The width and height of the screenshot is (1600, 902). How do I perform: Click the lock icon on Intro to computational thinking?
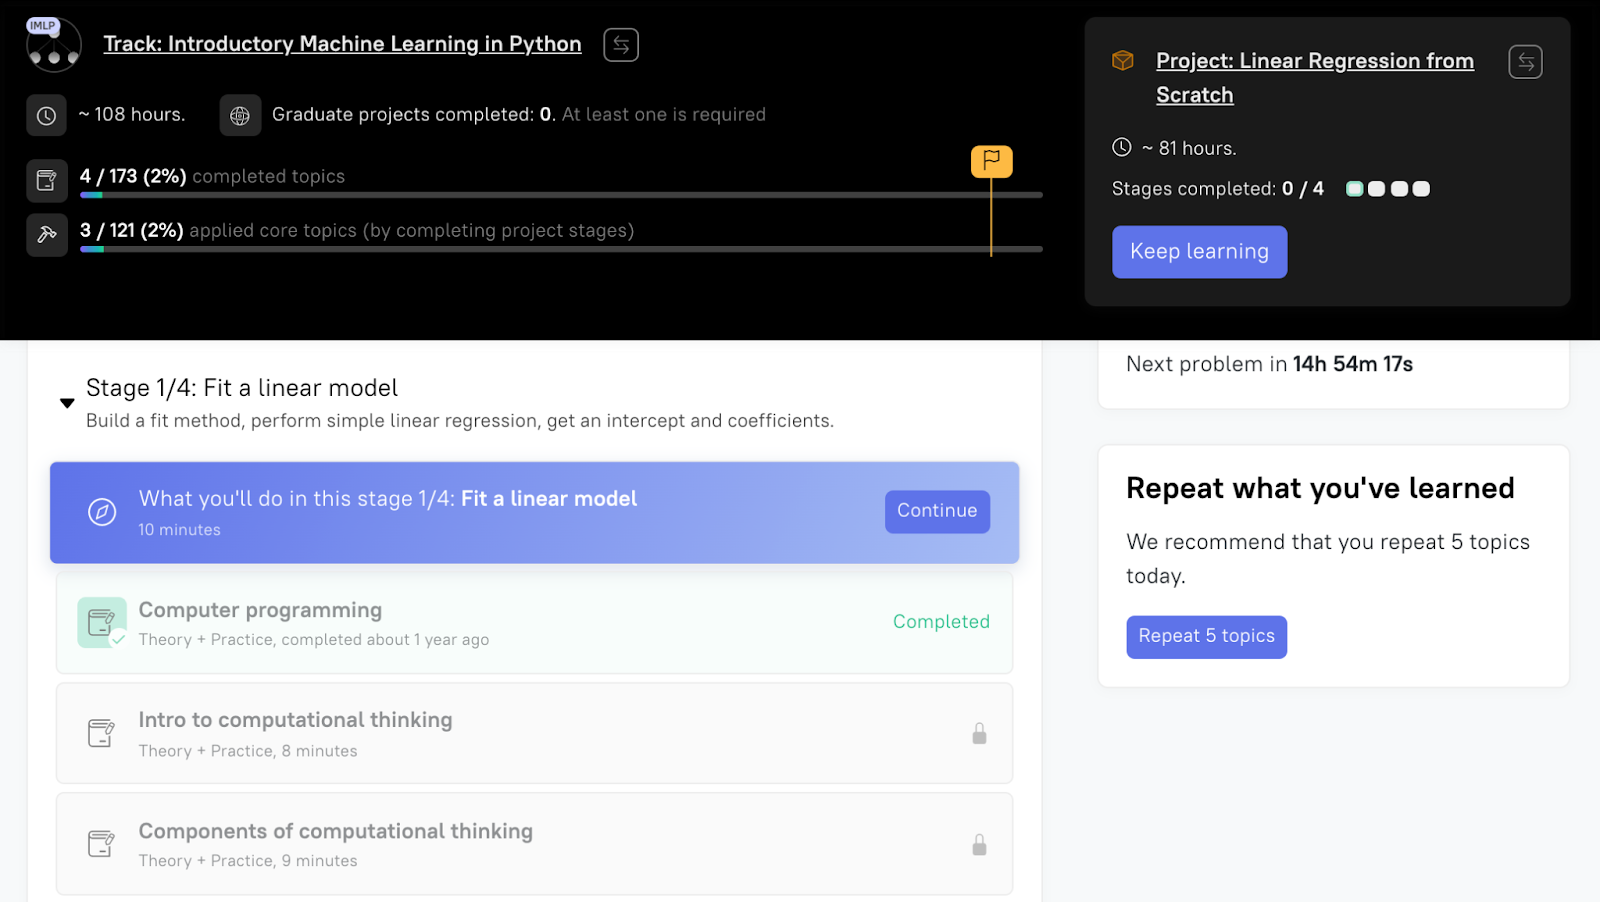(979, 734)
